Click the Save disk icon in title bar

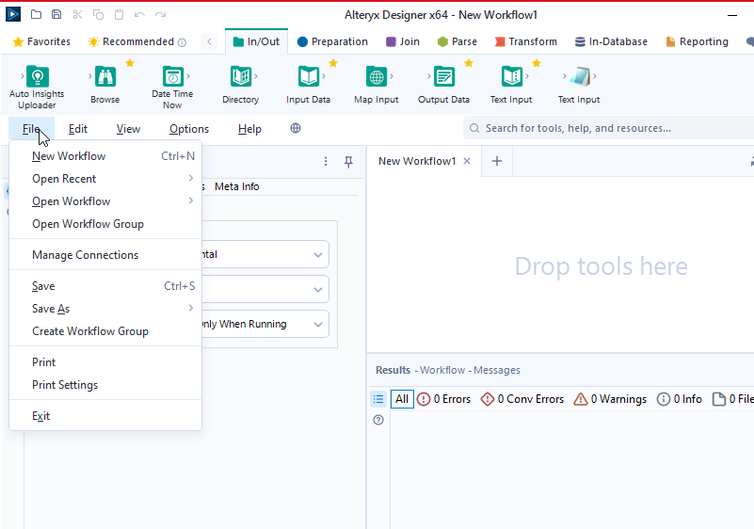[56, 14]
